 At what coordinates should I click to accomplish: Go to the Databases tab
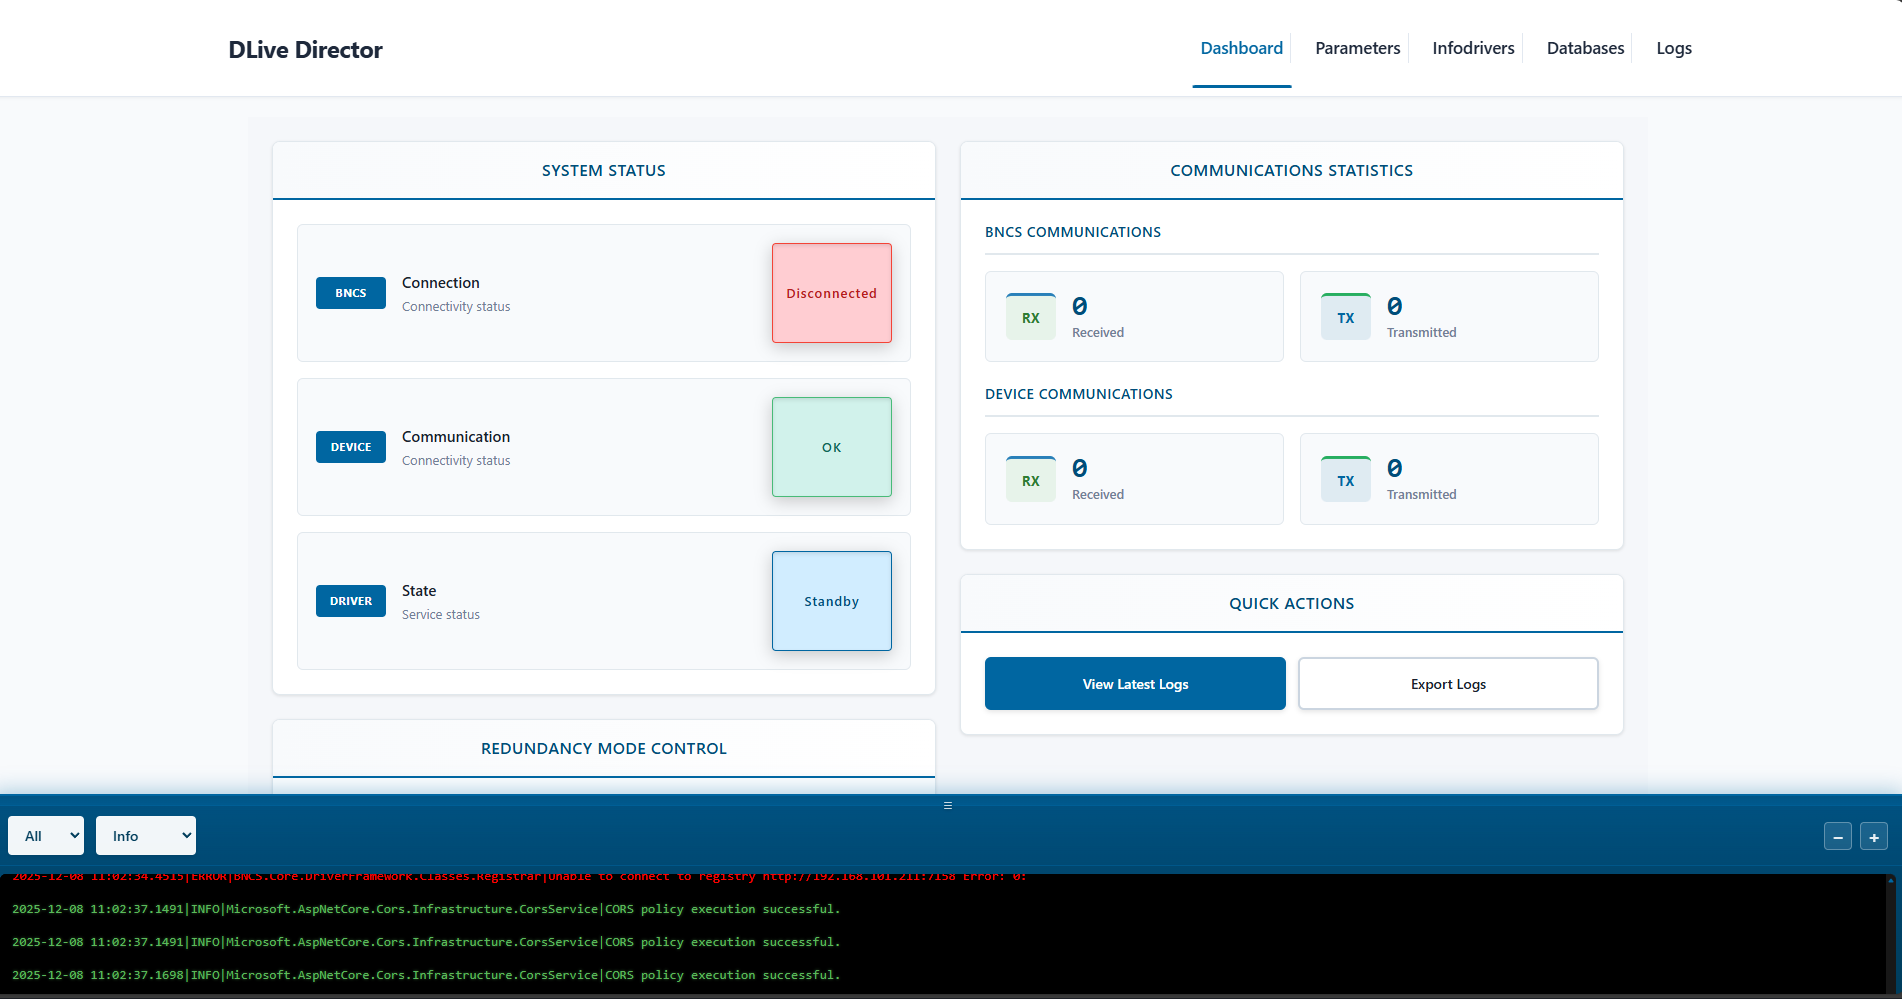(x=1585, y=48)
